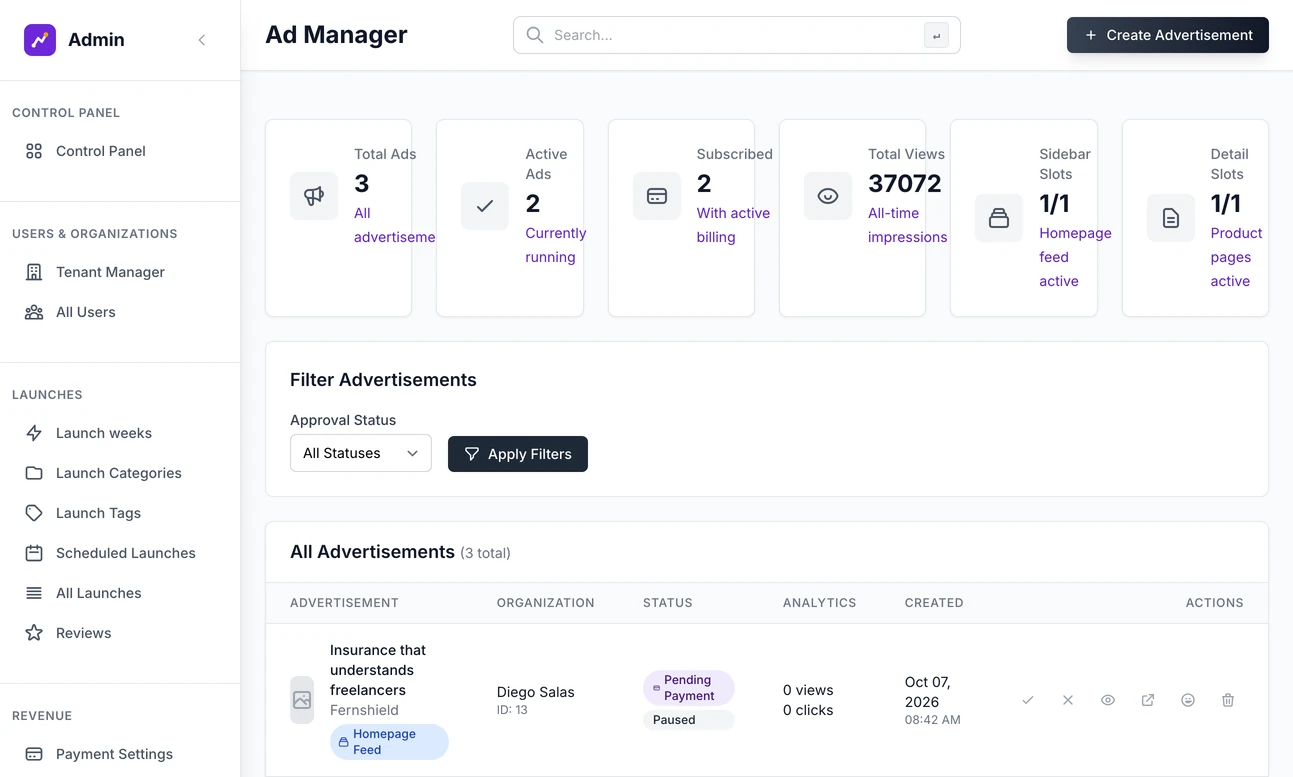Click the All Launches list icon
Image resolution: width=1293 pixels, height=777 pixels.
click(34, 593)
